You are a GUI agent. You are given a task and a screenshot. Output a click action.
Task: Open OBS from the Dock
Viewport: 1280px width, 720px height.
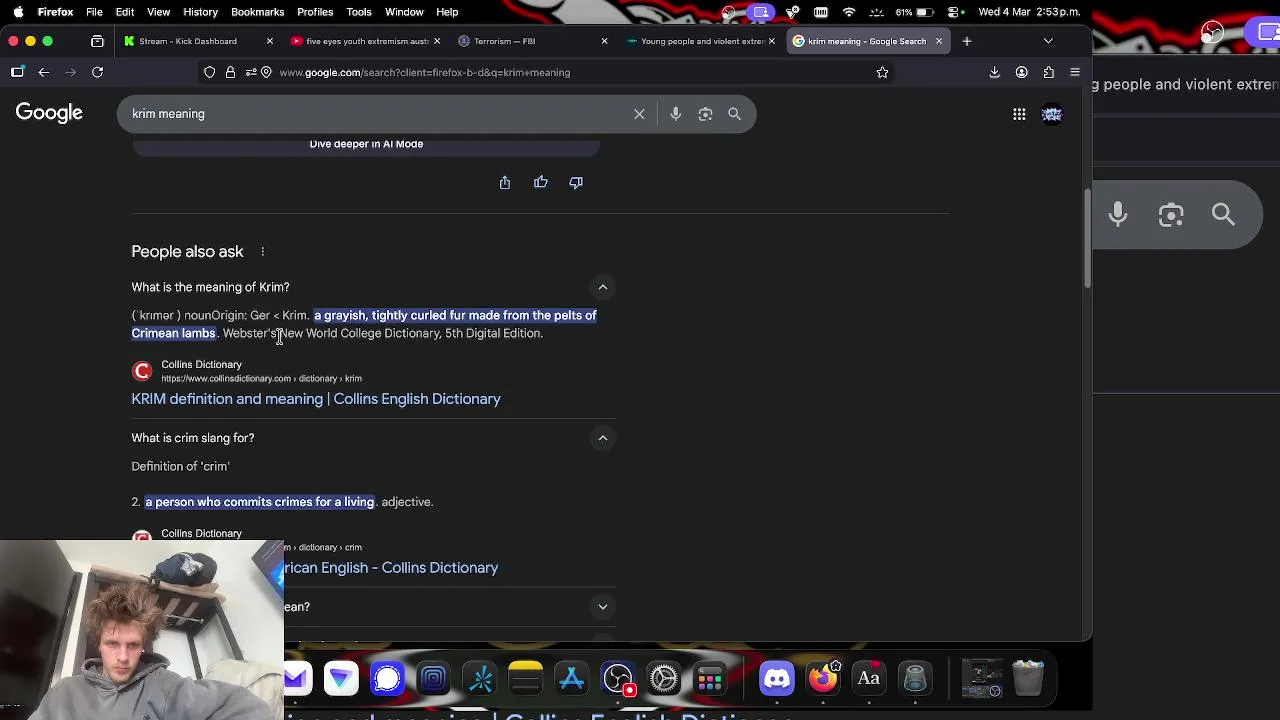pos(618,679)
